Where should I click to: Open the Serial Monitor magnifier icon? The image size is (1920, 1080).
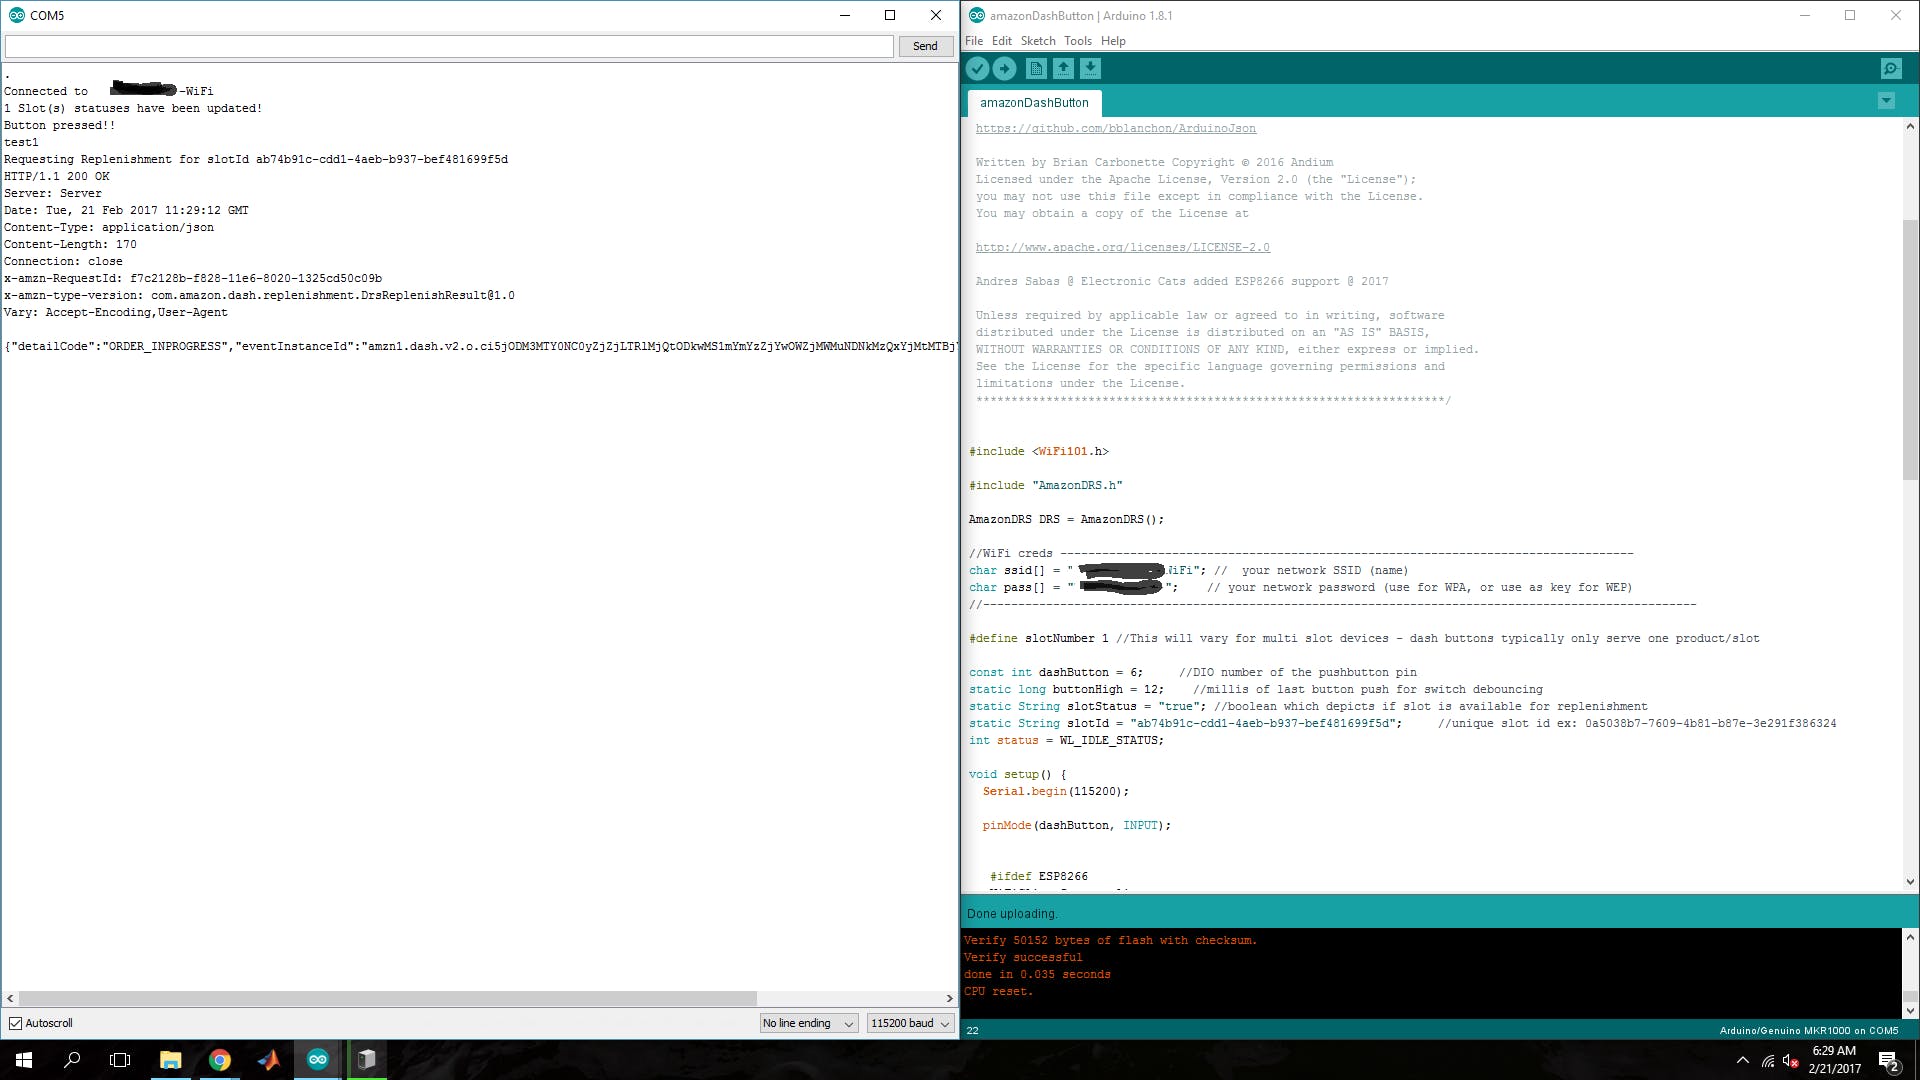pos(1890,68)
